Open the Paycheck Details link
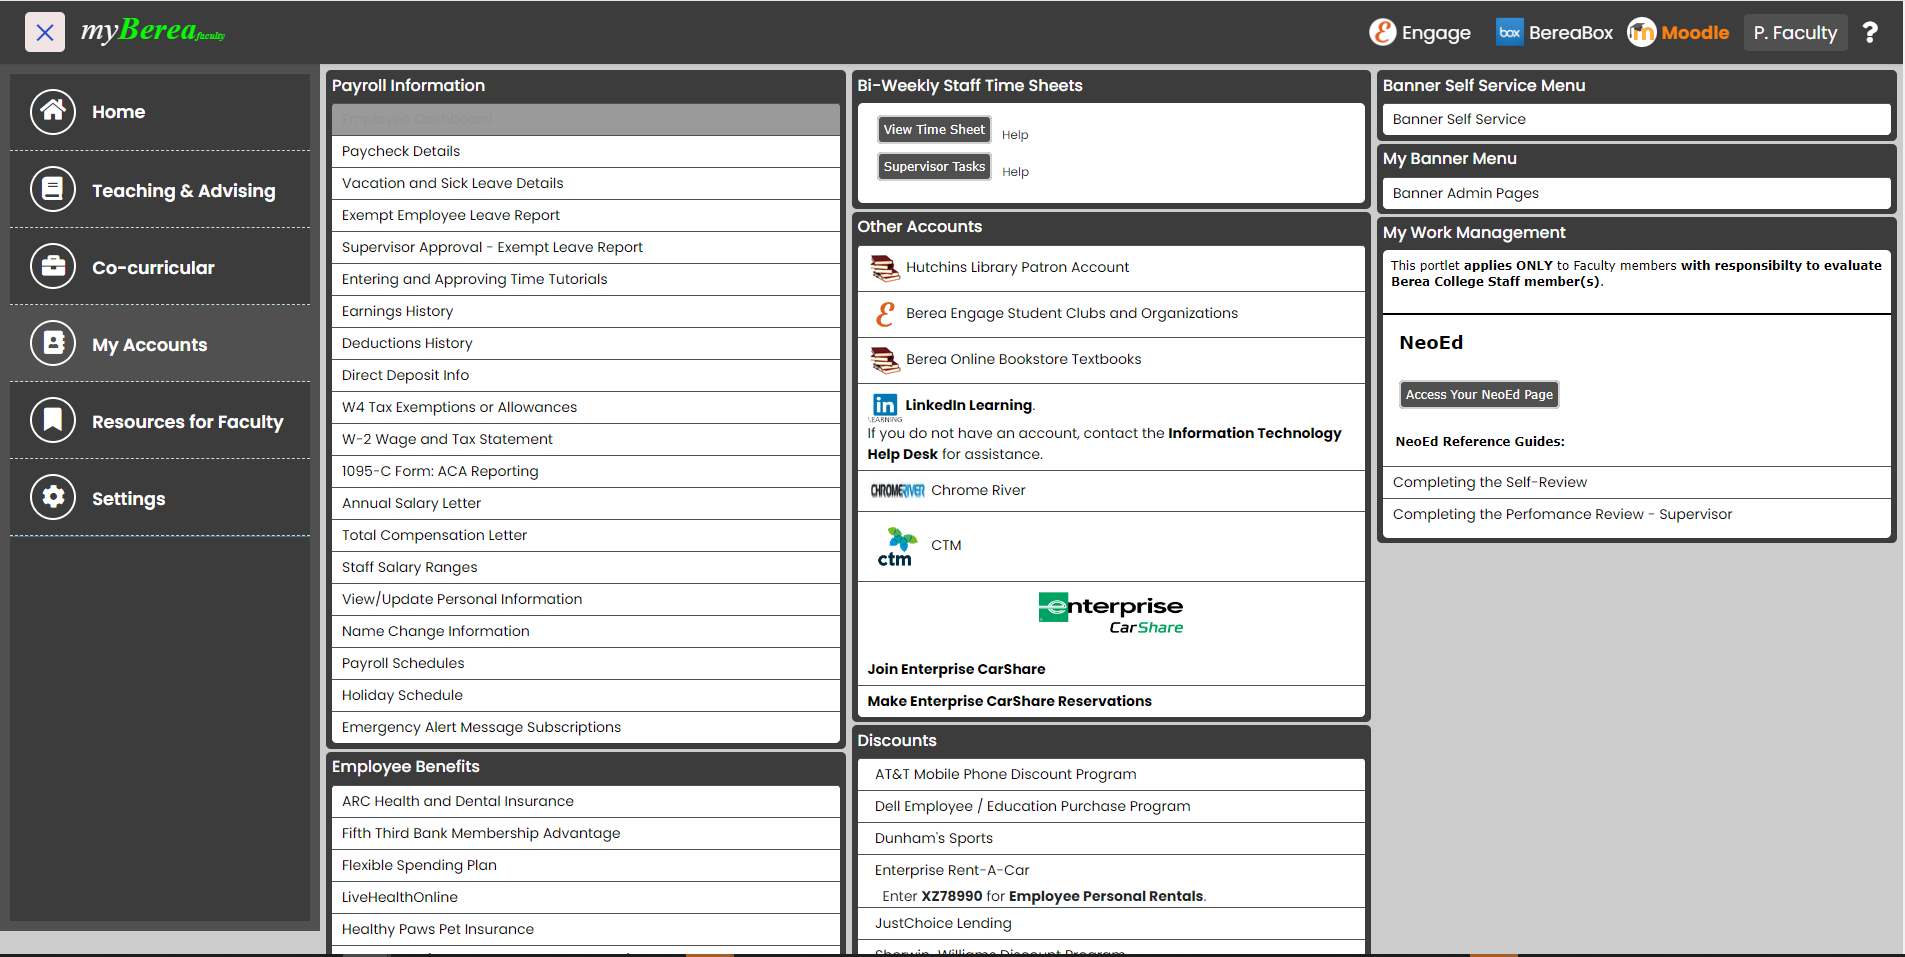1905x957 pixels. [401, 152]
